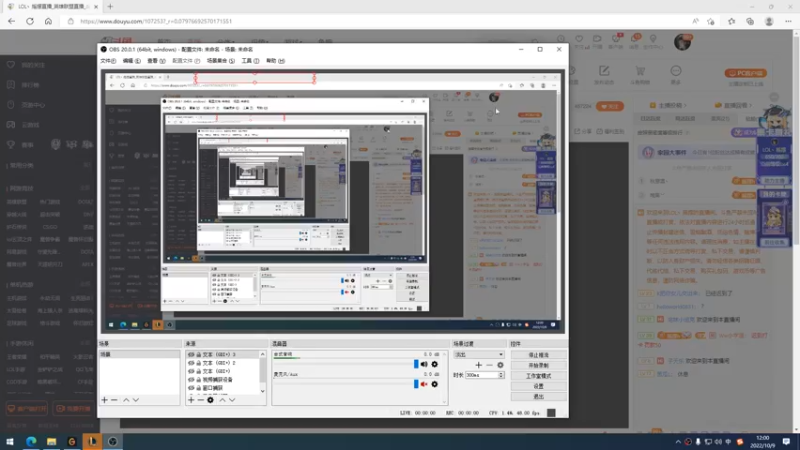Unmute the Mic/Aux red speaker icon

(424, 384)
